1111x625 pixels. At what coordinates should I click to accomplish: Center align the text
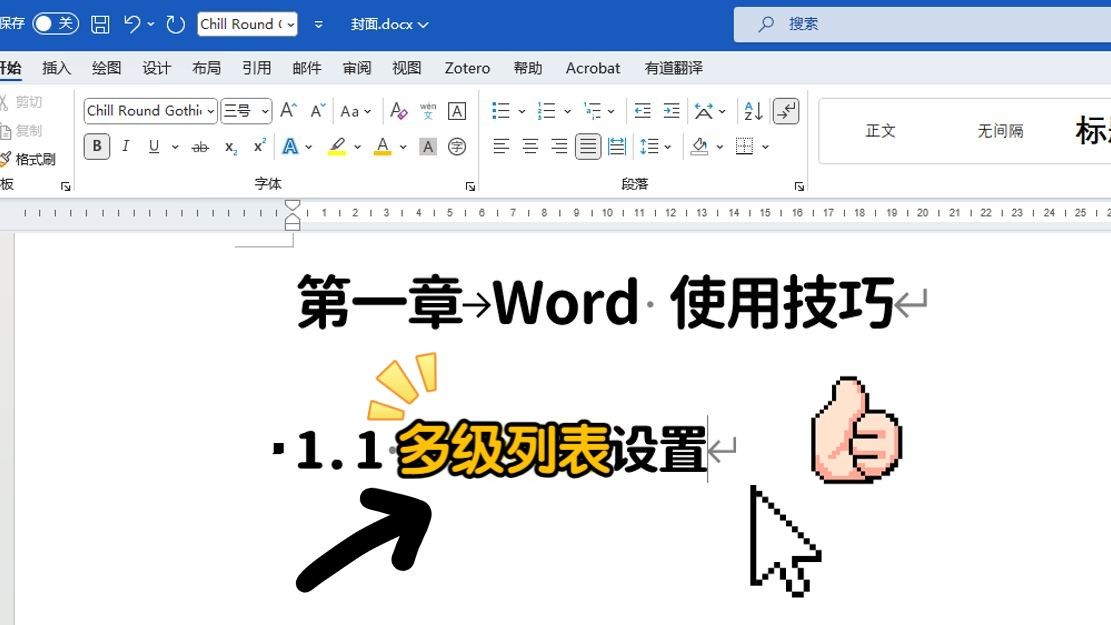pyautogui.click(x=530, y=147)
